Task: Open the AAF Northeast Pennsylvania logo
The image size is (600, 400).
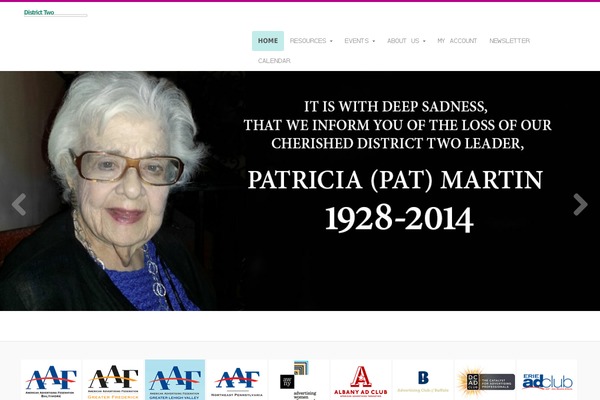Action: click(x=237, y=380)
